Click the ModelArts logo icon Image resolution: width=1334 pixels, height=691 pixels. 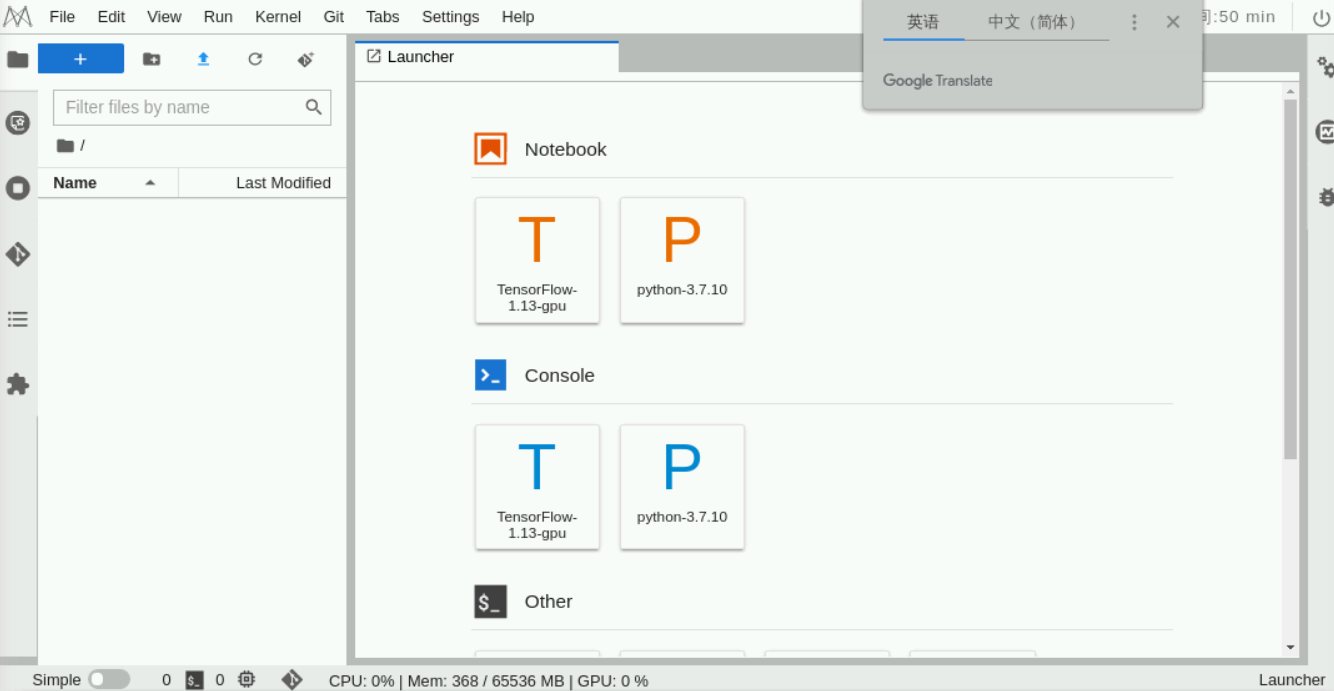[18, 16]
